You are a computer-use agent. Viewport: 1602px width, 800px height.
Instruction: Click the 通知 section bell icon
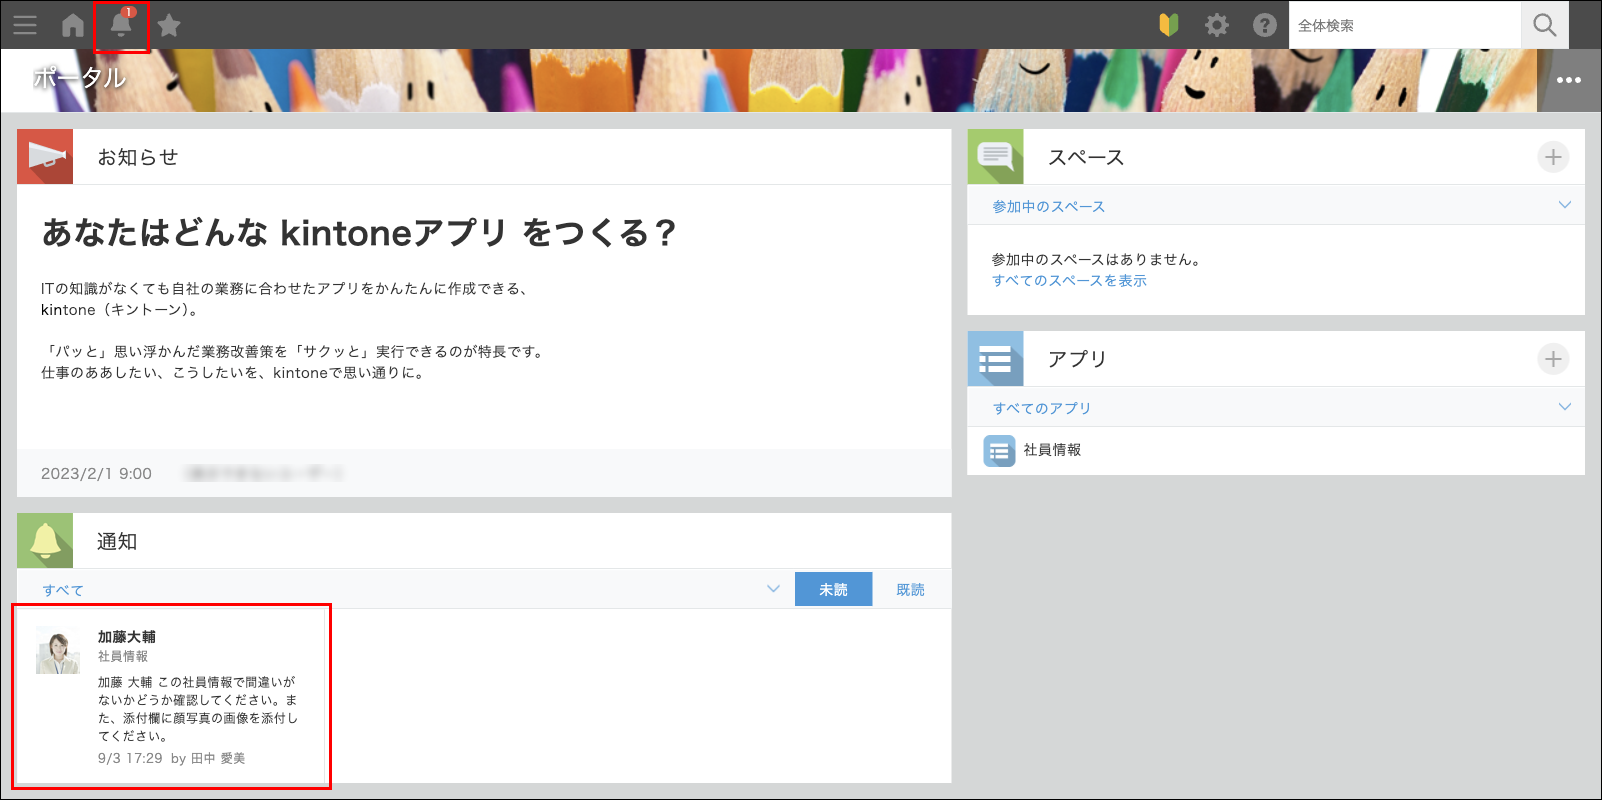coord(45,541)
